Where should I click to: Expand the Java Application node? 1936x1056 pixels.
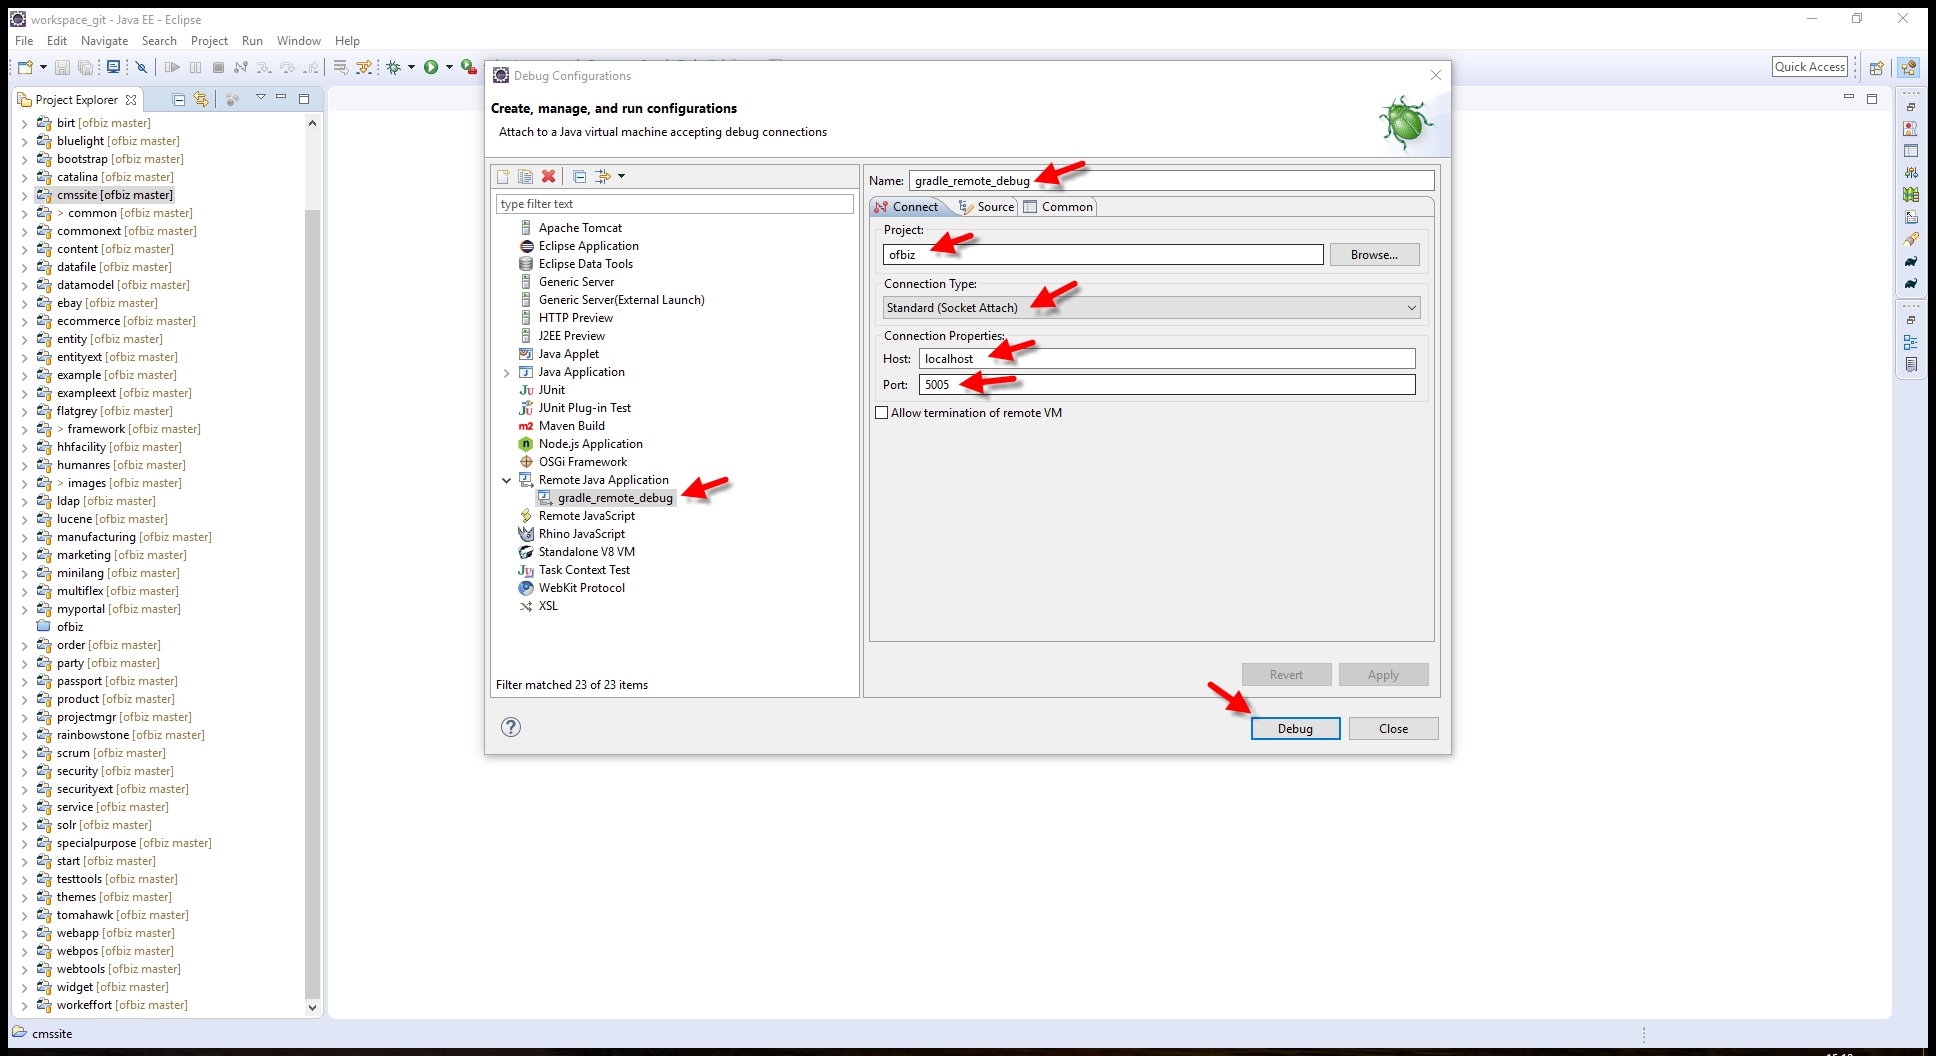point(507,372)
